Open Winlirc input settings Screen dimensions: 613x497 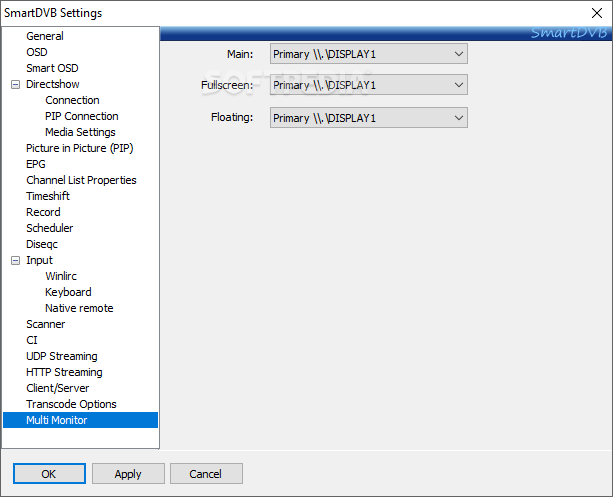click(x=61, y=276)
